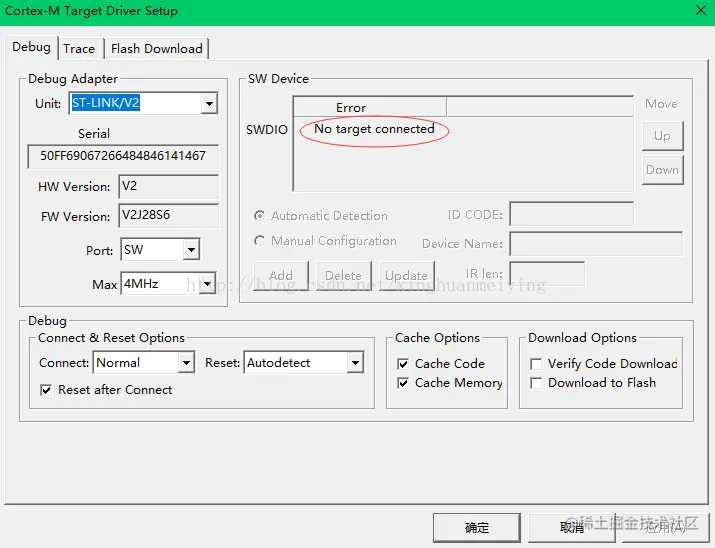
Task: Toggle Reset after Connect checkbox
Action: [x=46, y=390]
